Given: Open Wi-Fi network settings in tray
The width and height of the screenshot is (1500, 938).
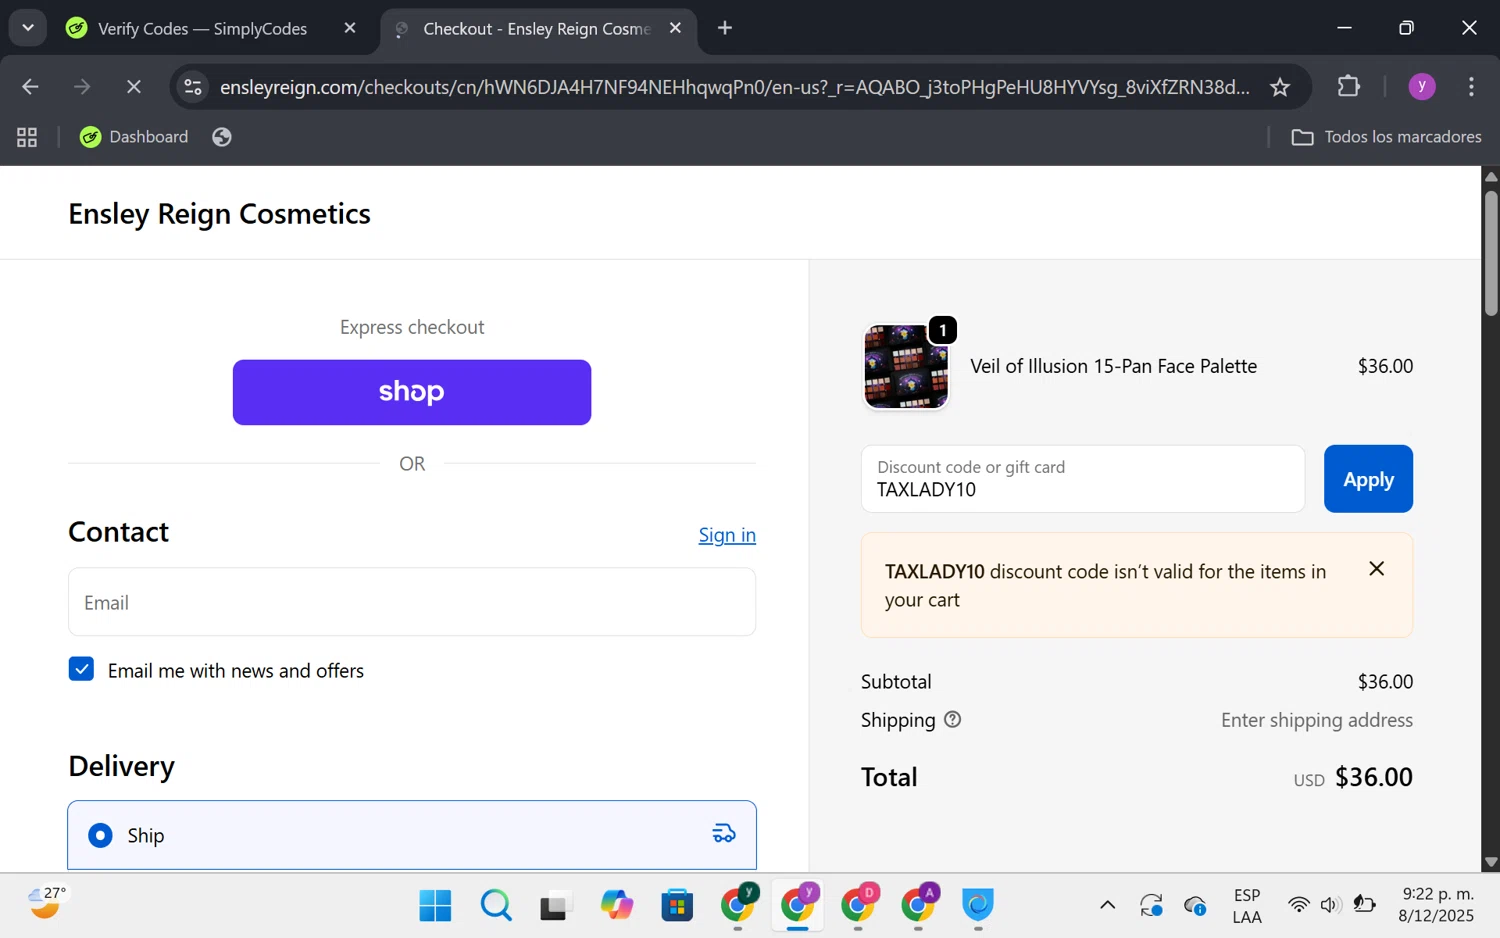Looking at the screenshot, I should (1298, 905).
